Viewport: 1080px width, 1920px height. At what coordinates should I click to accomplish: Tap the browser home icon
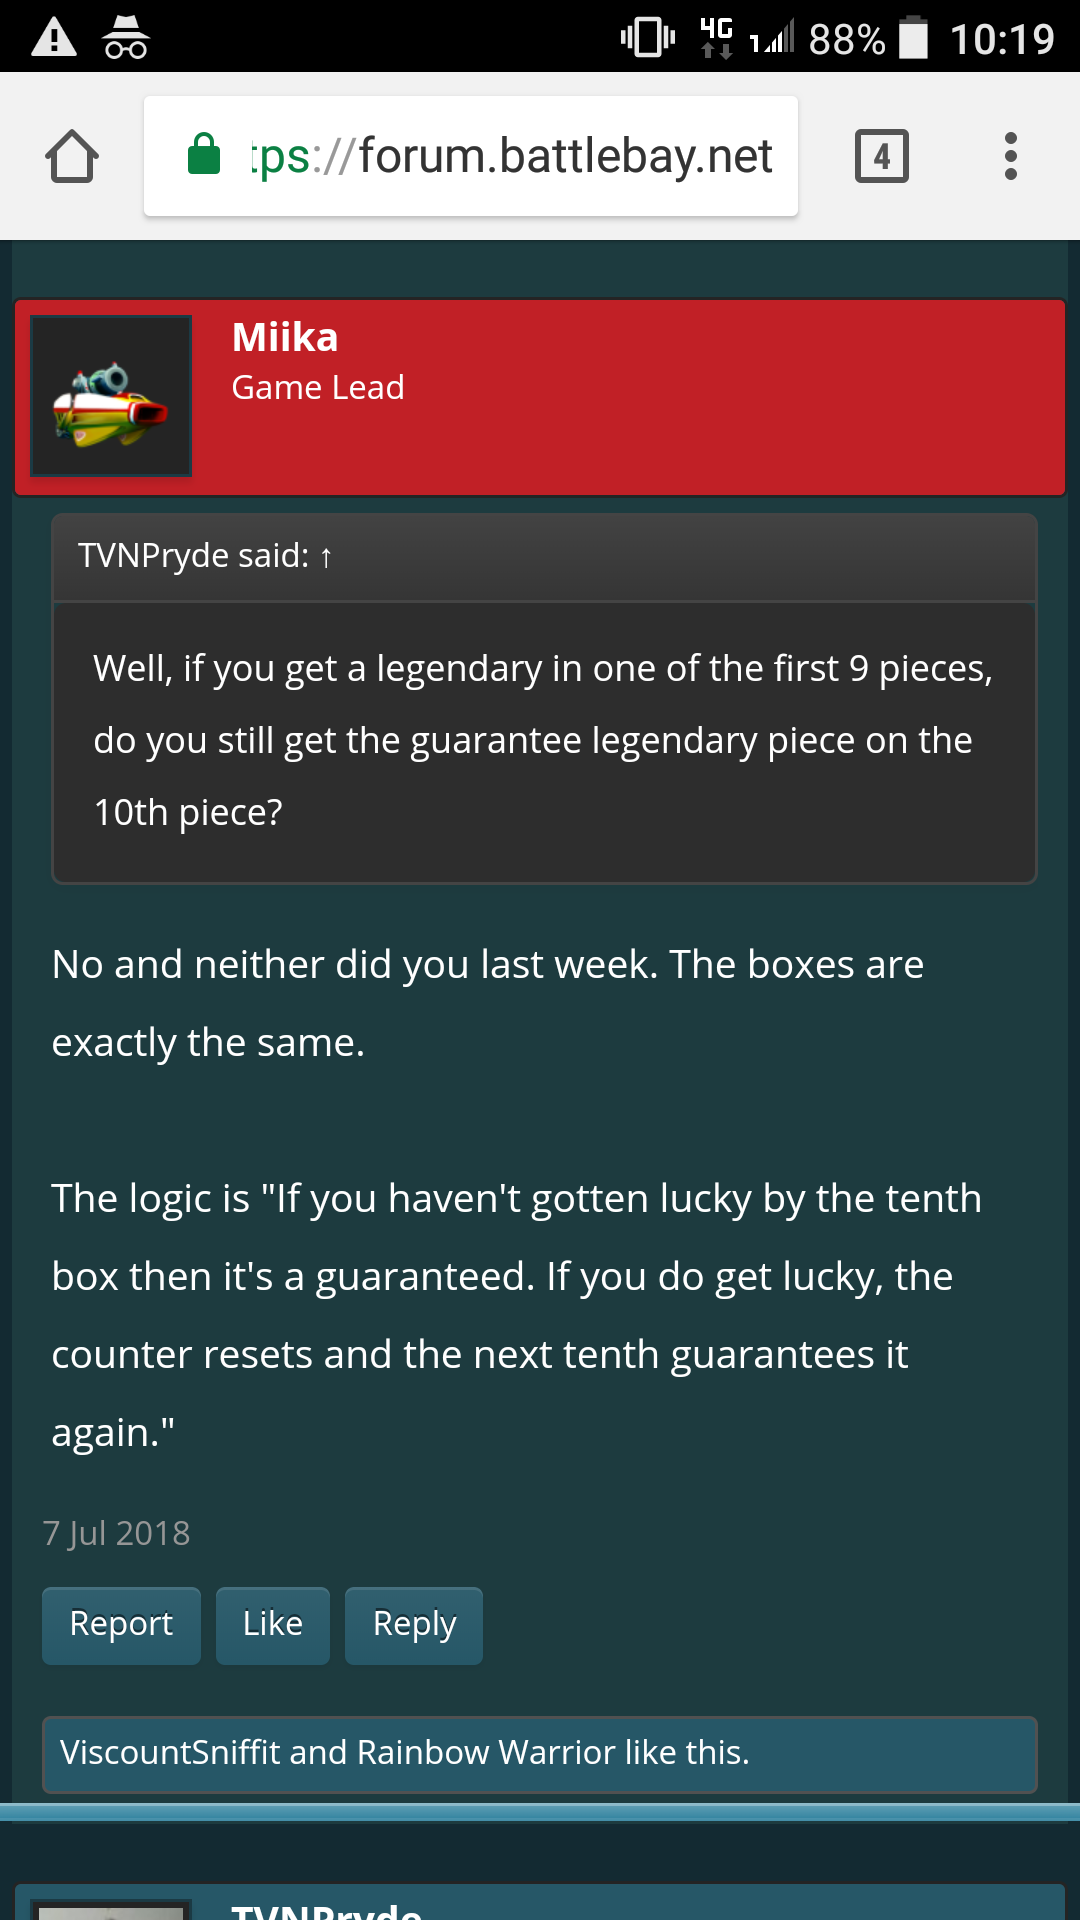[72, 157]
